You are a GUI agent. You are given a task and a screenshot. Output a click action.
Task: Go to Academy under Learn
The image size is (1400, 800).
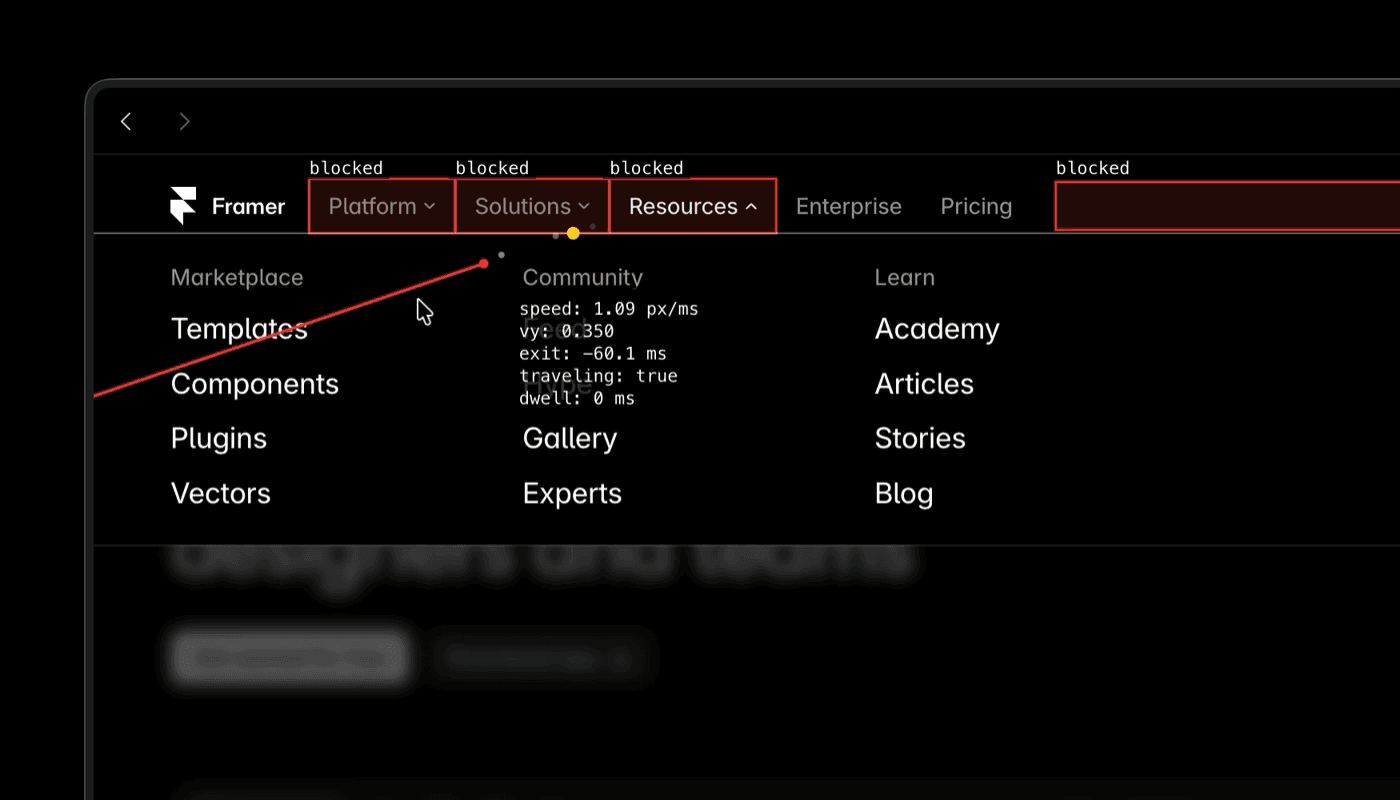(x=937, y=329)
